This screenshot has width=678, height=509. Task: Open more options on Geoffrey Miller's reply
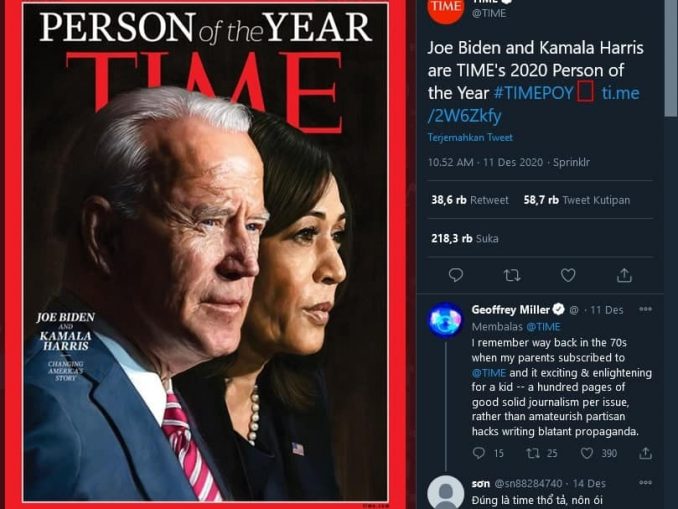click(645, 309)
